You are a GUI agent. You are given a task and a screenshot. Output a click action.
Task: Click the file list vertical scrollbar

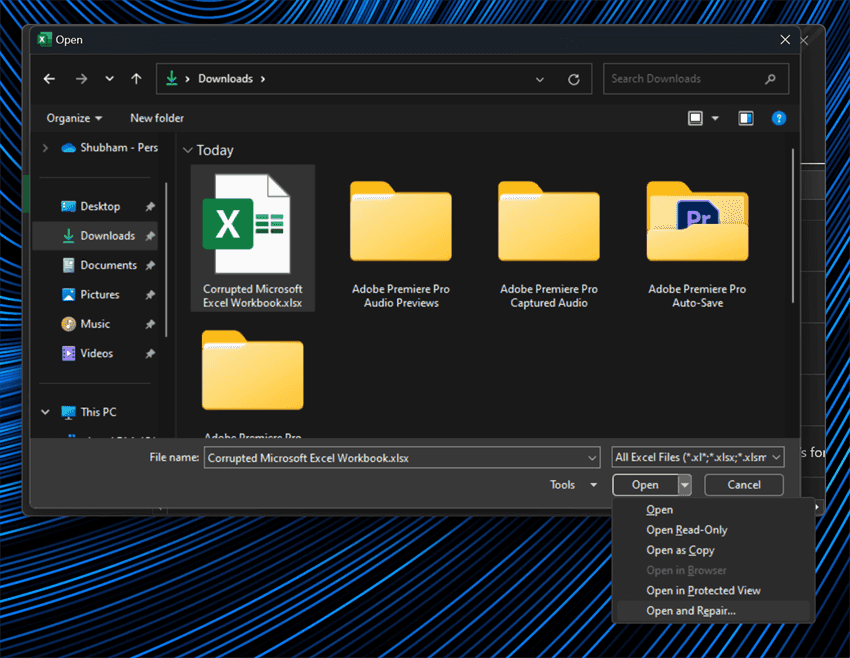pyautogui.click(x=793, y=225)
